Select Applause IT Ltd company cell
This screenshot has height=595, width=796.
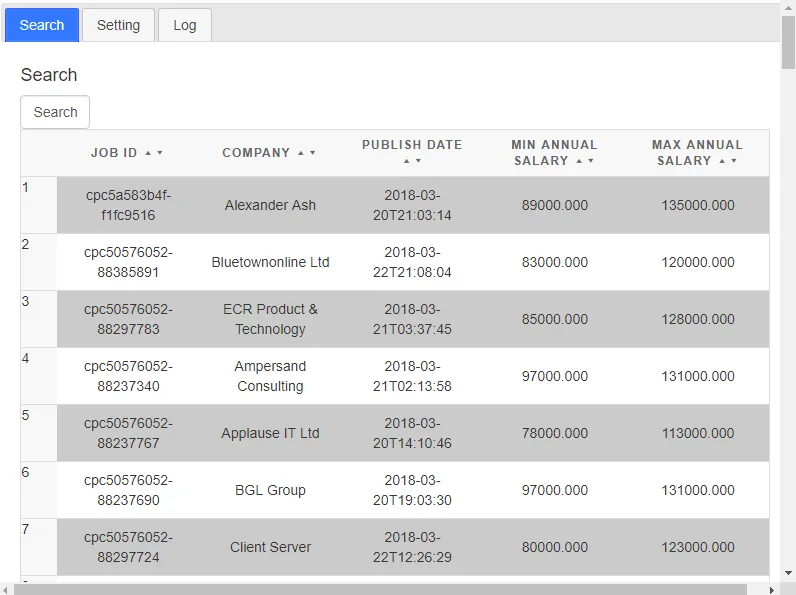(270, 433)
